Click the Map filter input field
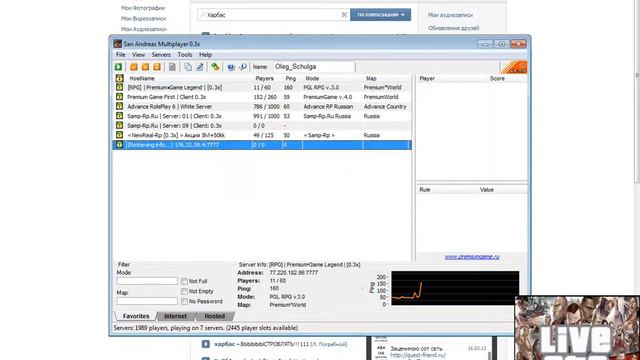This screenshot has height=360, width=640. pyautogui.click(x=147, y=301)
